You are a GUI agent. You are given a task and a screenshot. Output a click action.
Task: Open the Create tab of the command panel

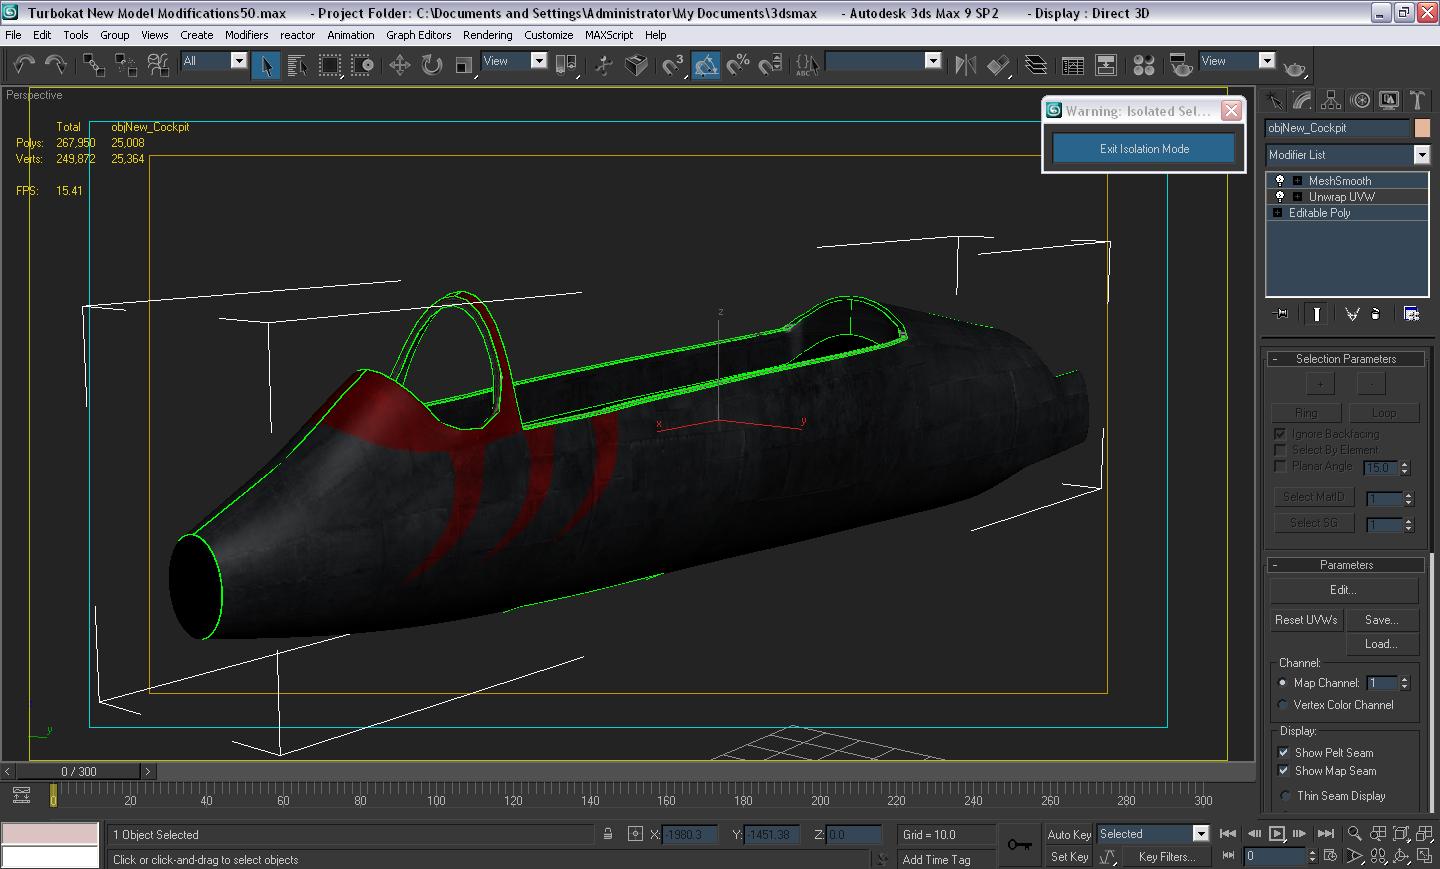(1275, 100)
